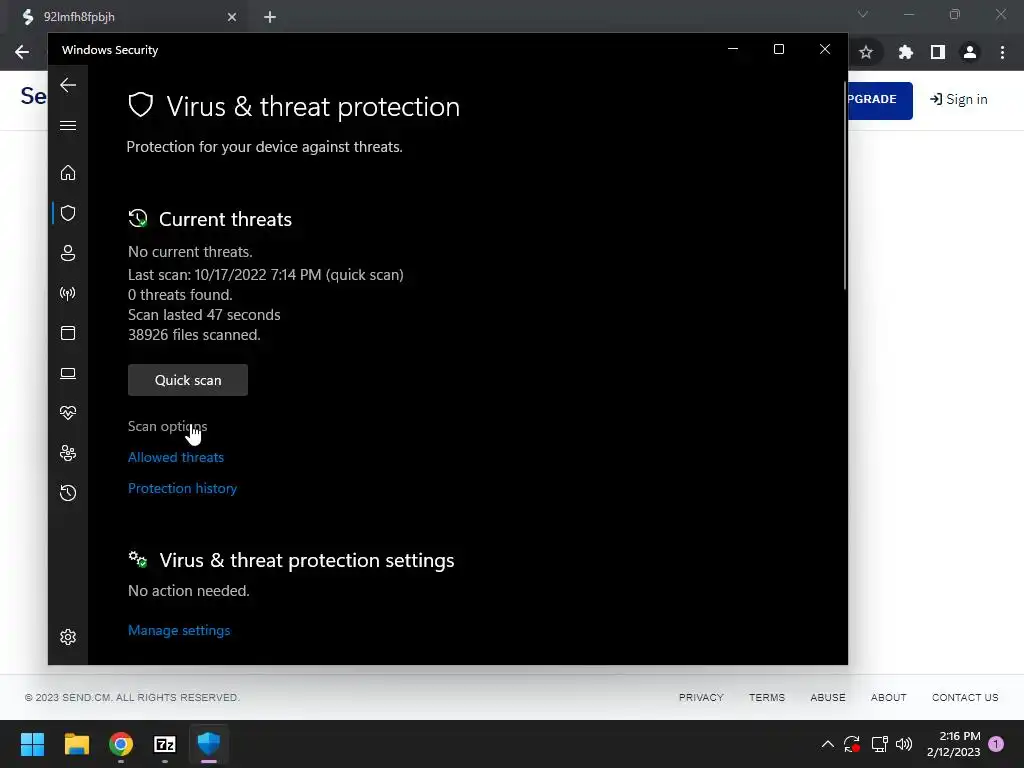Image resolution: width=1024 pixels, height=768 pixels.
Task: Open Scan options link
Action: tap(167, 426)
